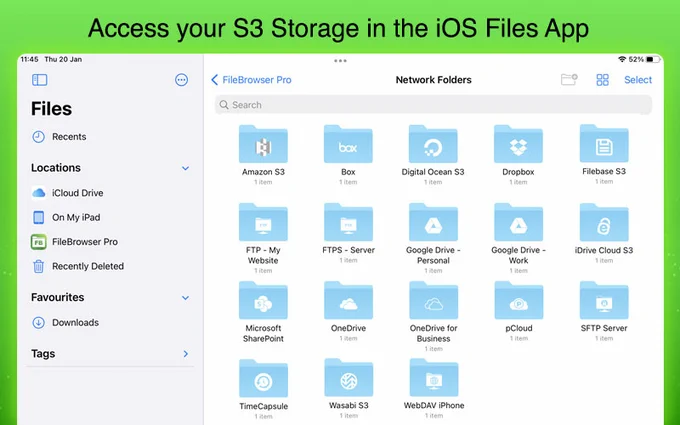The height and width of the screenshot is (425, 680).
Task: Open the FTPS - Server folder
Action: point(348,222)
